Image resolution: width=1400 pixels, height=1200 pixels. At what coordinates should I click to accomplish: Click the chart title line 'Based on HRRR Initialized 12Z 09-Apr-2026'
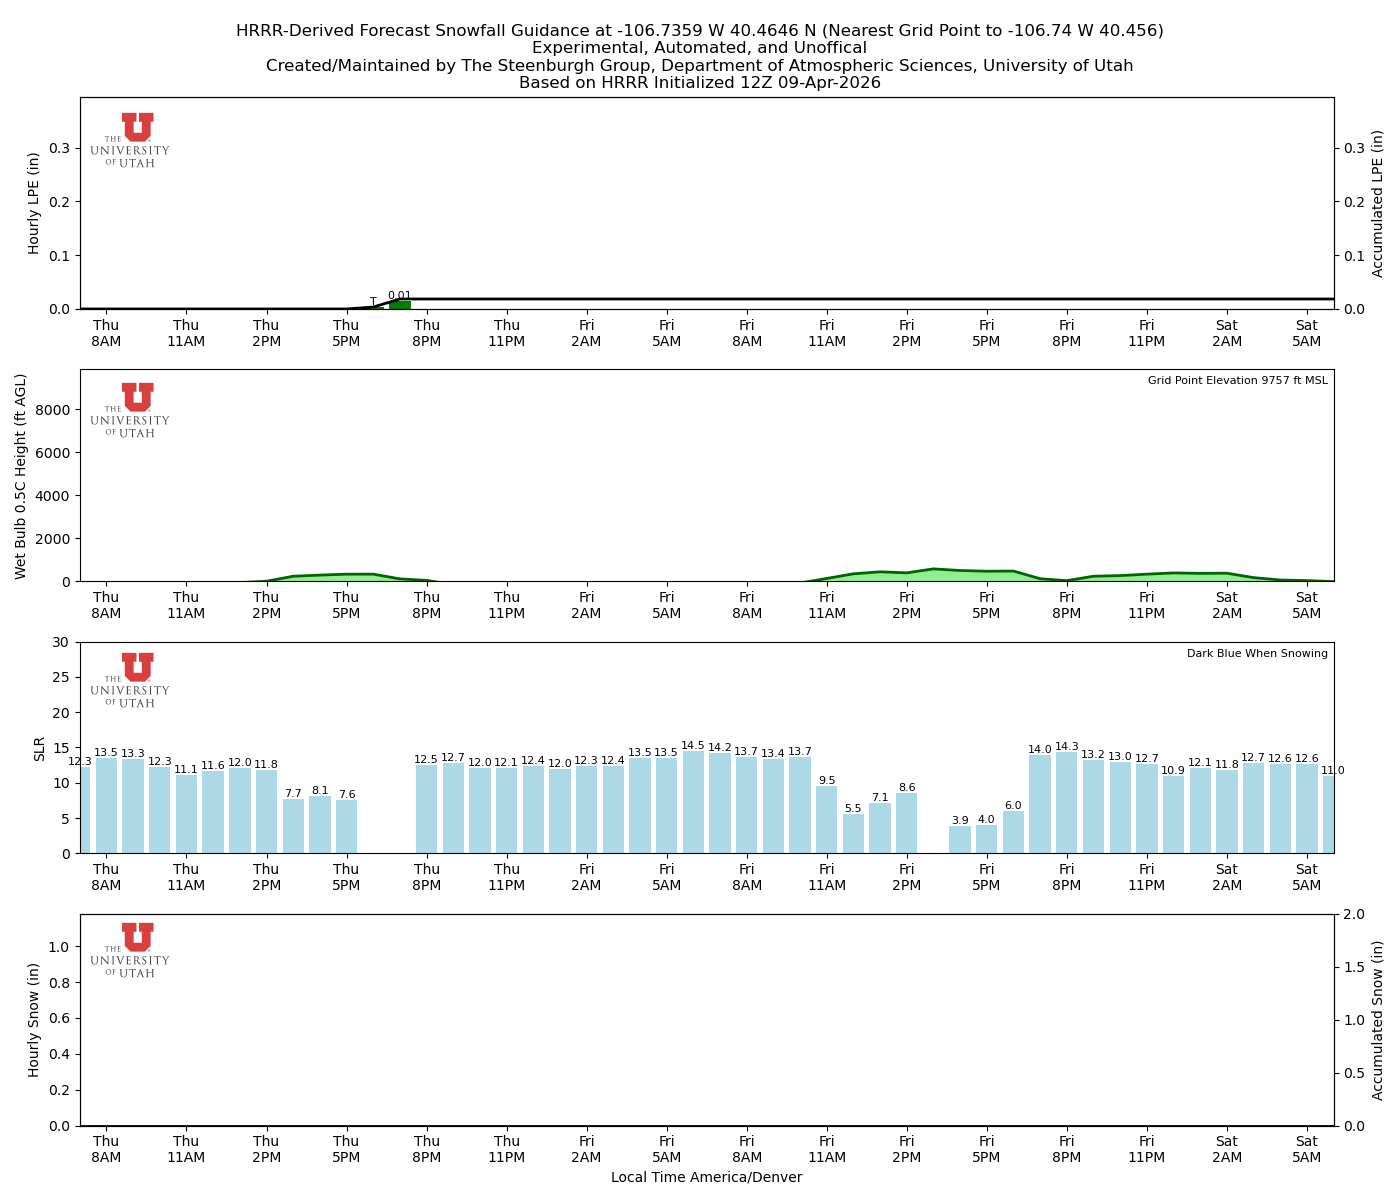point(699,83)
